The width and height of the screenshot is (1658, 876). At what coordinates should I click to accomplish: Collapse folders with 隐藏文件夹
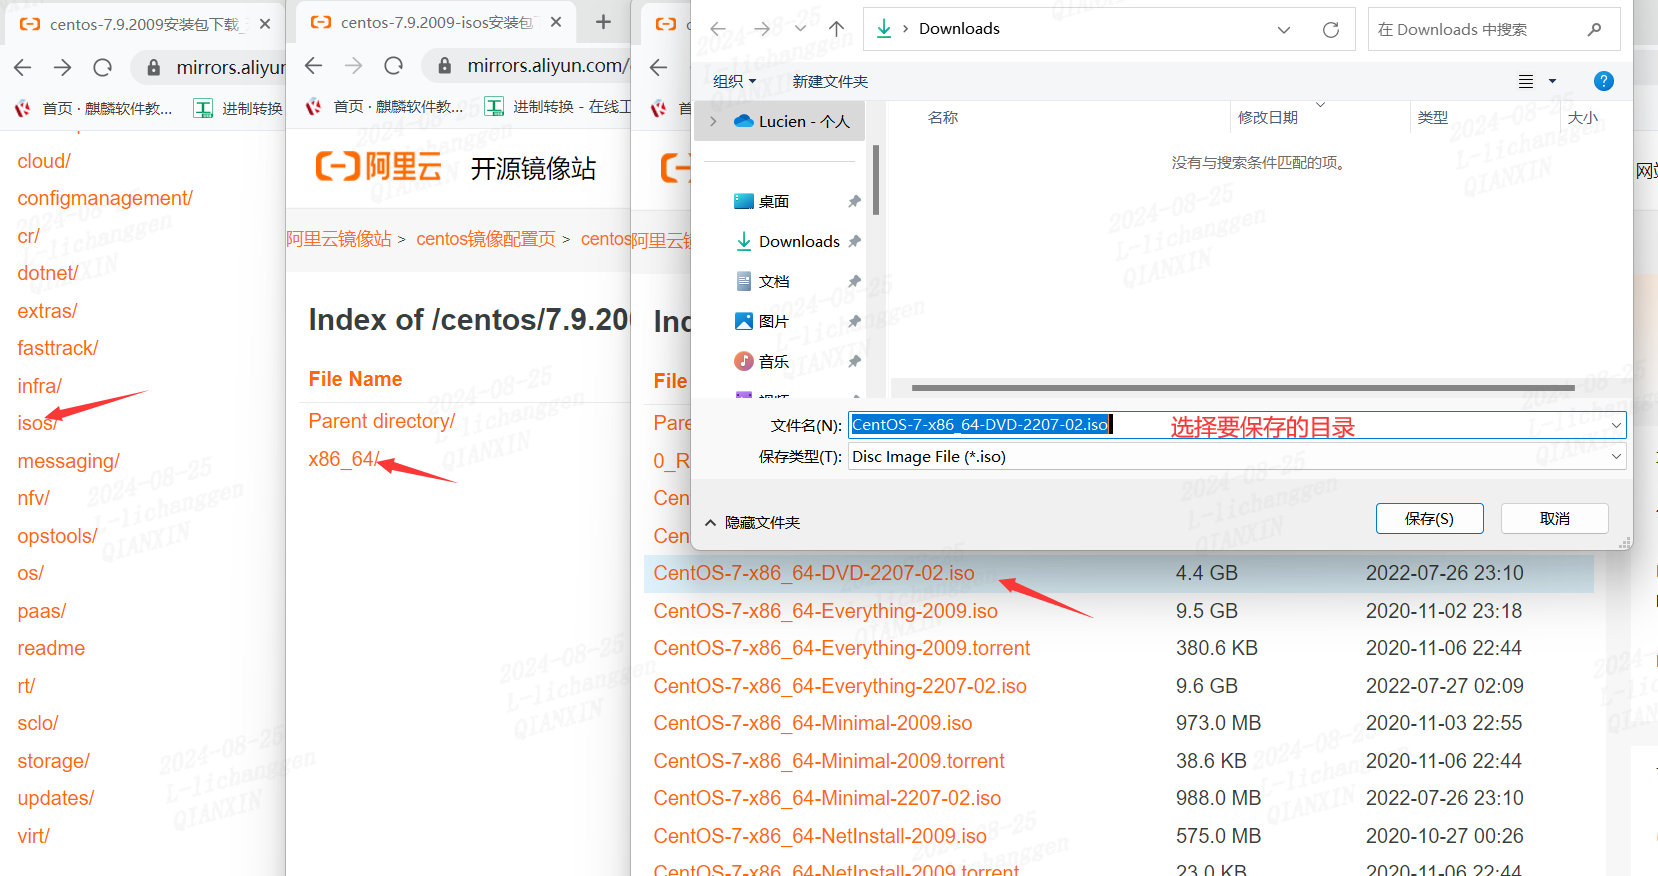pyautogui.click(x=753, y=522)
